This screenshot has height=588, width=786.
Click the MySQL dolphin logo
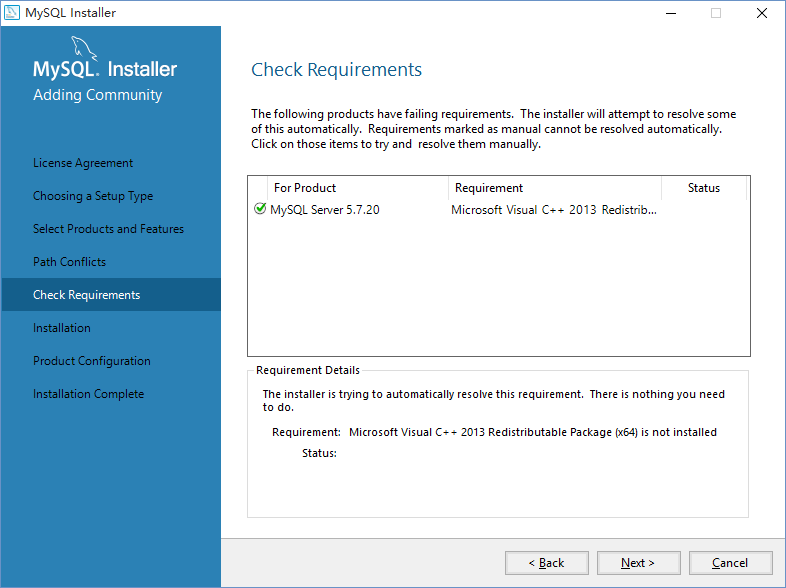(85, 49)
